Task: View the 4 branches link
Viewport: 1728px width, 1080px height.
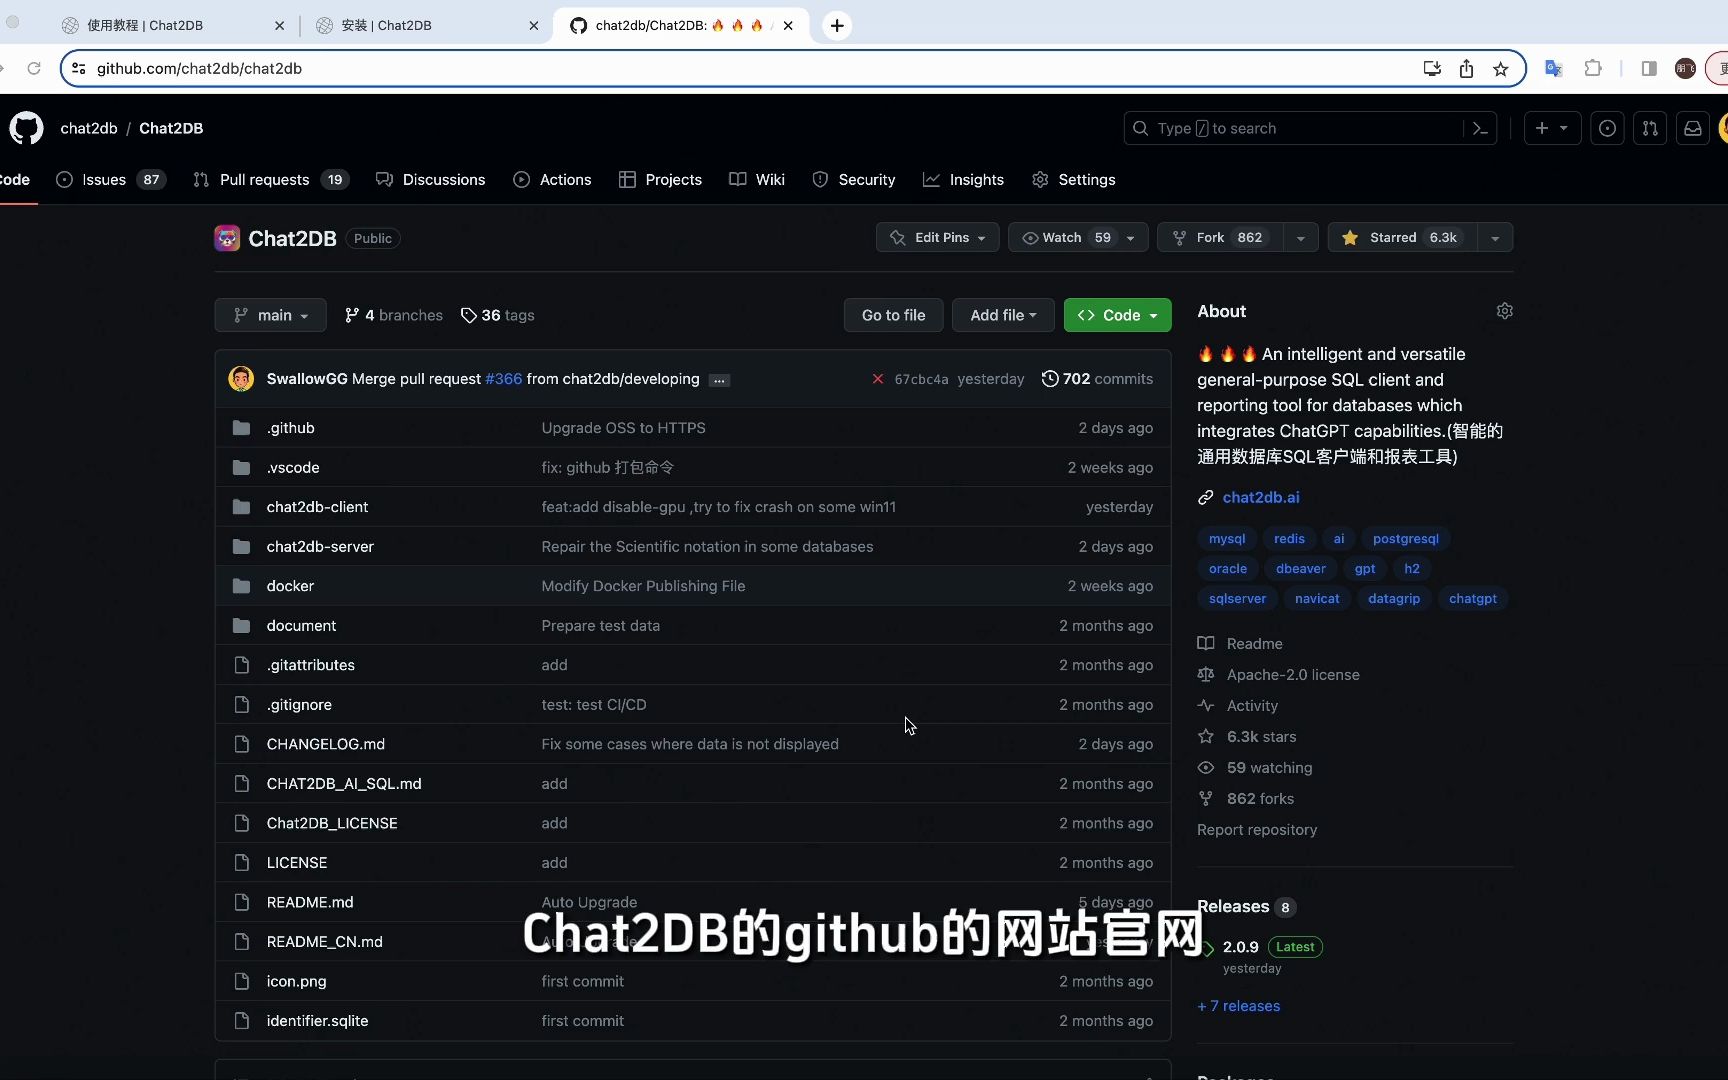Action: click(393, 315)
